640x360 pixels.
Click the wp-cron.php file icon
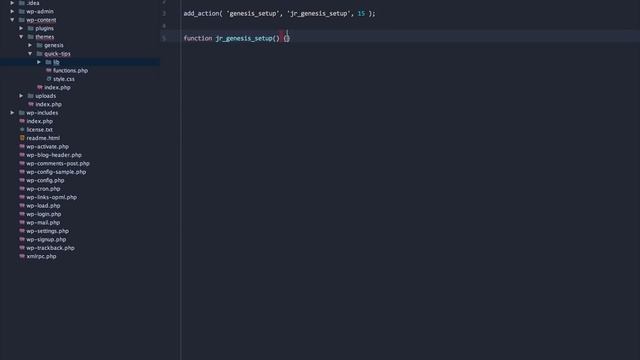22,189
